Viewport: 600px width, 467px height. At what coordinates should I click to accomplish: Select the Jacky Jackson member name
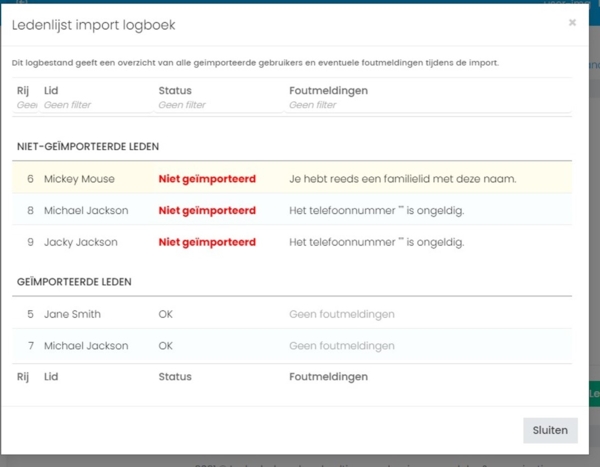(81, 242)
